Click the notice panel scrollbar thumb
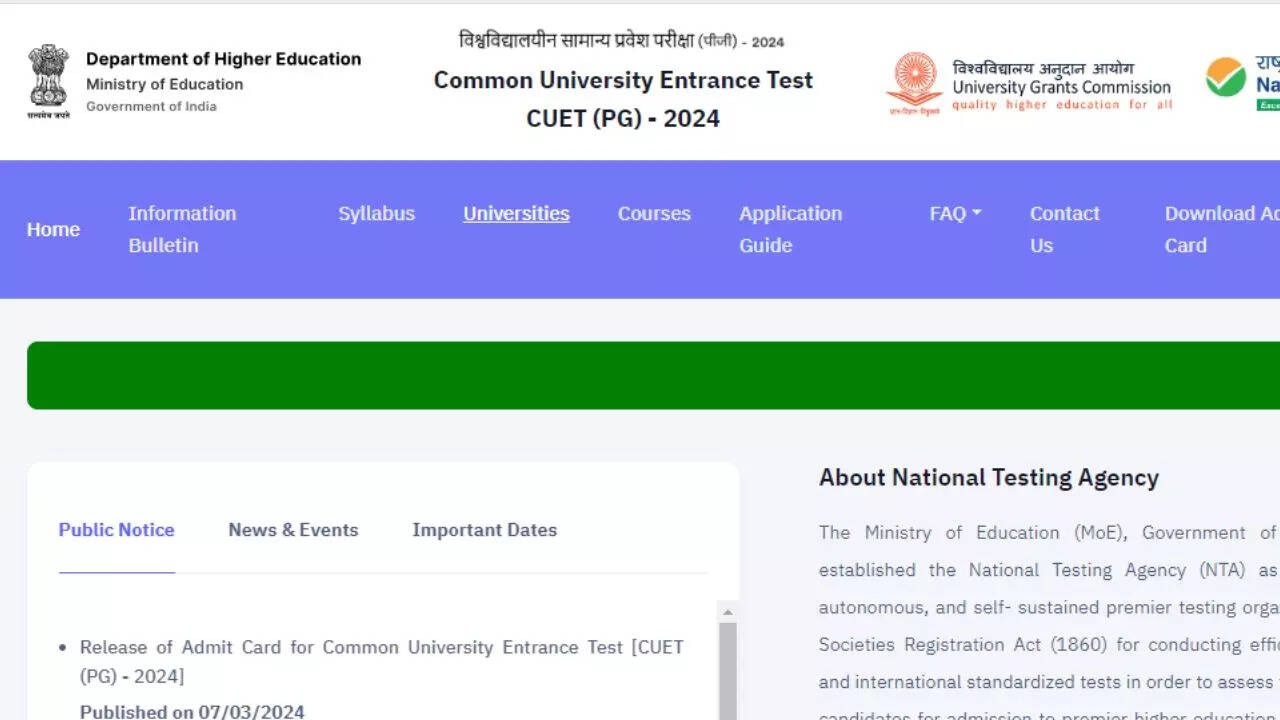Viewport: 1280px width, 720px height. tap(728, 670)
